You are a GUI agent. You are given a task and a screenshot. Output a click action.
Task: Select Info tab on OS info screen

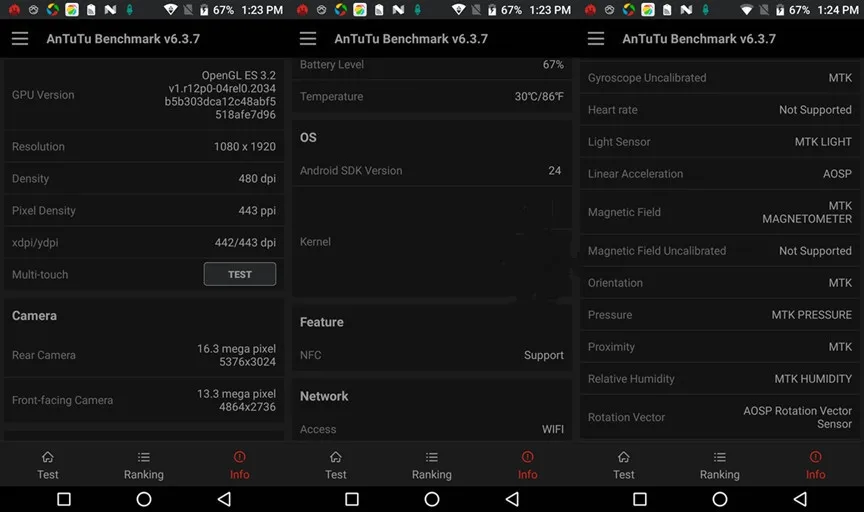pyautogui.click(x=527, y=465)
